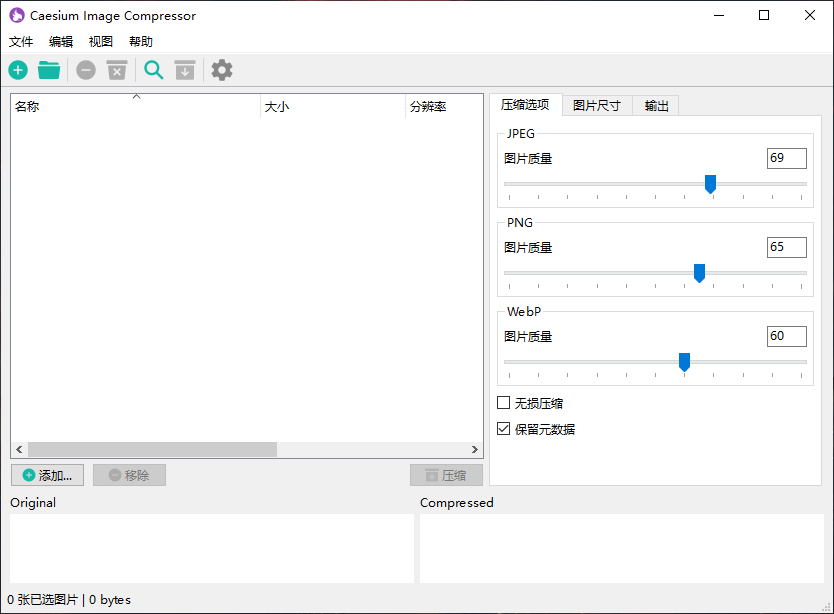Click the status text '0 张已选图片 | 0 bytes'
The width and height of the screenshot is (834, 614).
(69, 600)
